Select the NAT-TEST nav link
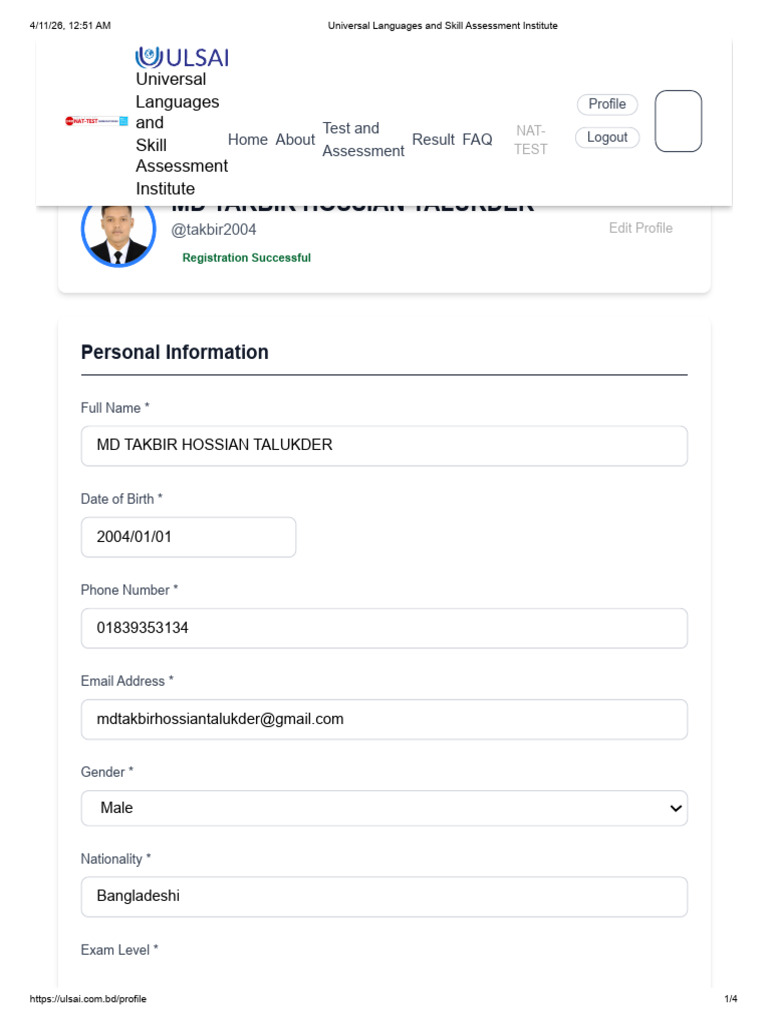768x1024 pixels. pos(530,140)
